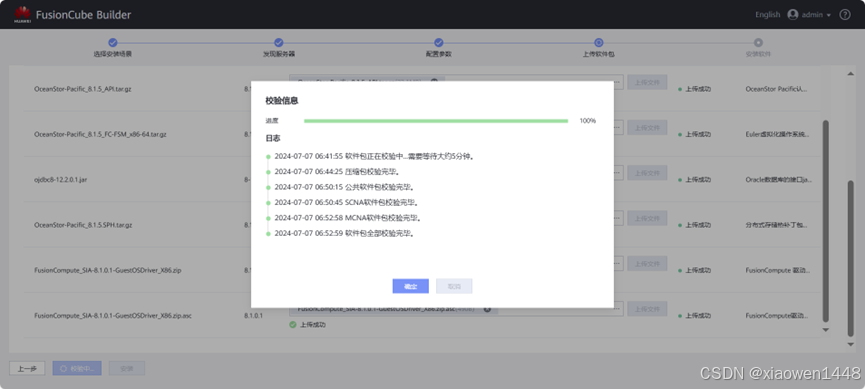865x389 pixels.
Task: Click the Huawei logo in the header
Action: point(23,15)
